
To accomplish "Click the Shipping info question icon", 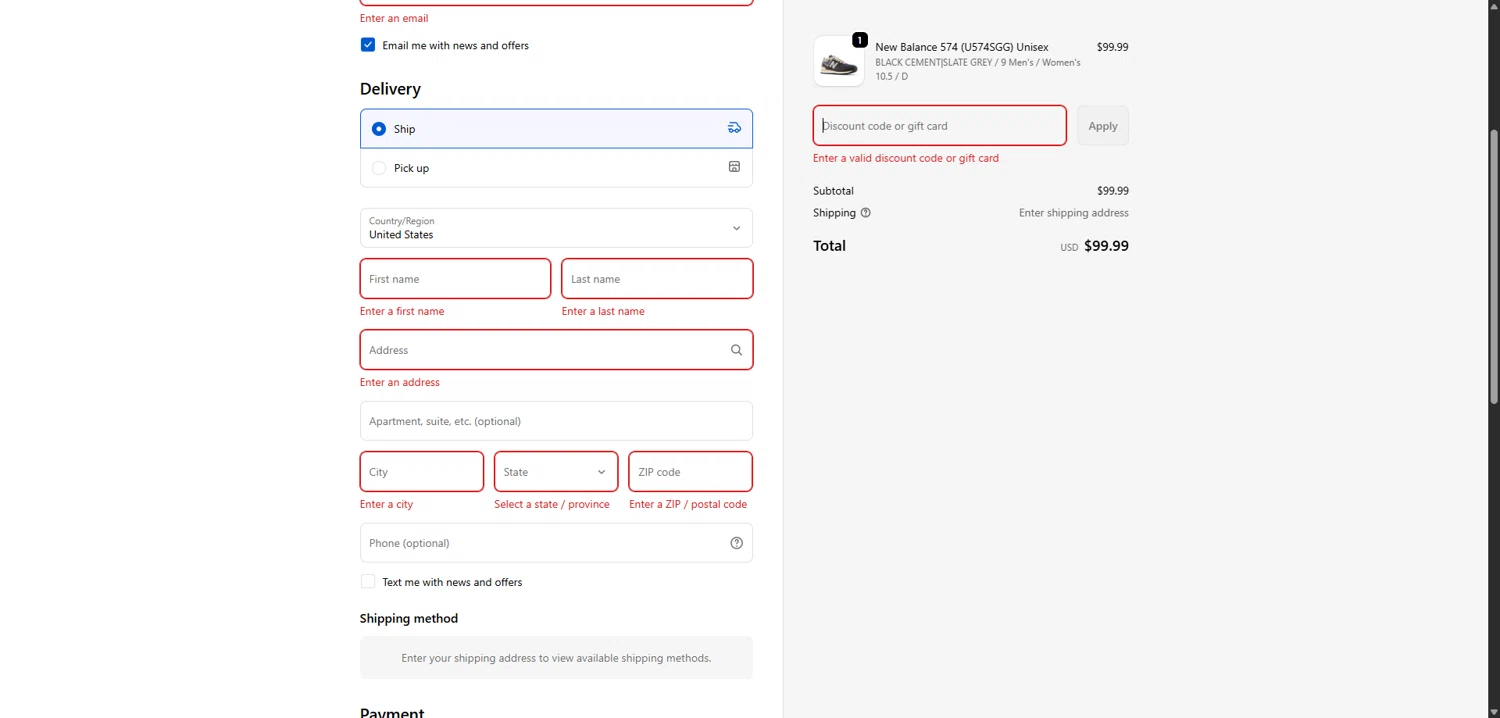I will [866, 213].
